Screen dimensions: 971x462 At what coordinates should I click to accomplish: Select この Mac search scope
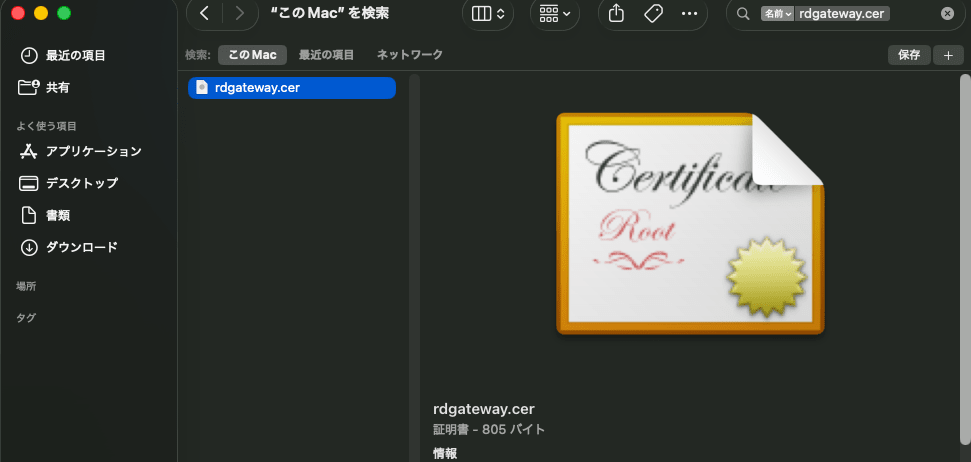click(x=252, y=54)
